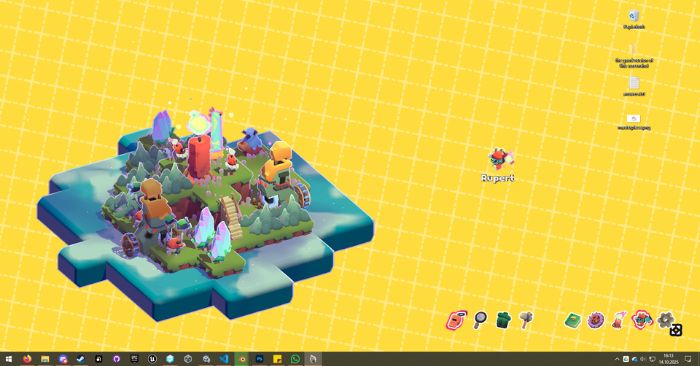Viewport: 700px width, 366px height.
Task: Open the Recycle Bin desktop icon
Action: (633, 20)
